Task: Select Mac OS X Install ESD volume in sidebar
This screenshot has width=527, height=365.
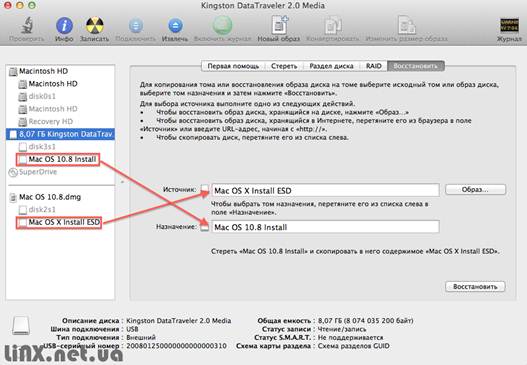Action: pyautogui.click(x=59, y=222)
